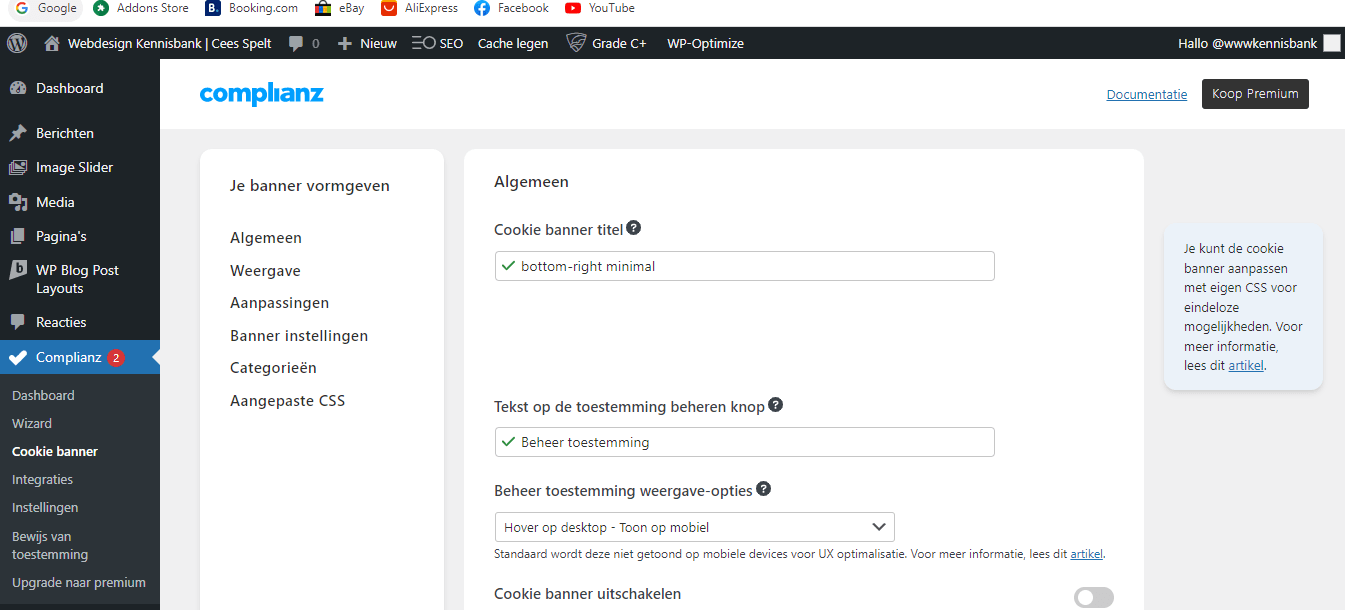Click the Reacties comment icon in sidebar
Screen dimensions: 1345x610
pyautogui.click(x=18, y=322)
